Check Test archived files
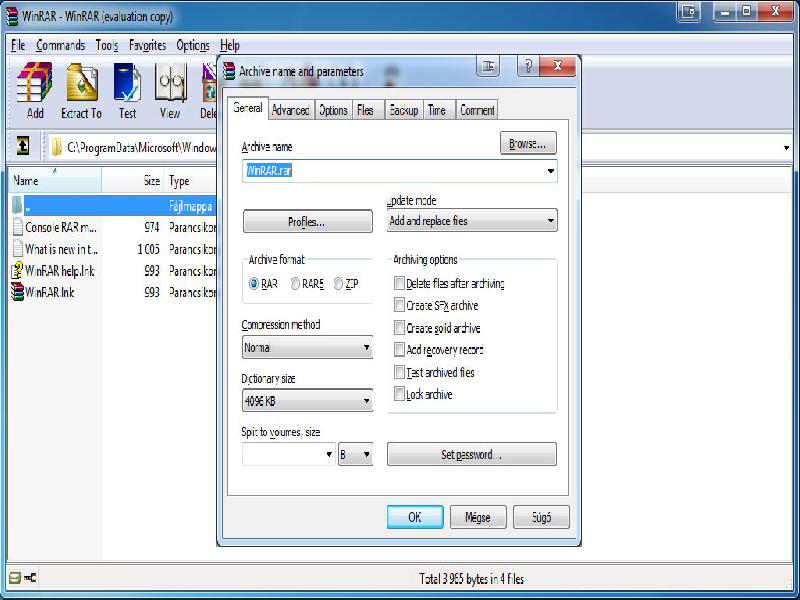Screen dimensions: 800x600 coord(399,372)
